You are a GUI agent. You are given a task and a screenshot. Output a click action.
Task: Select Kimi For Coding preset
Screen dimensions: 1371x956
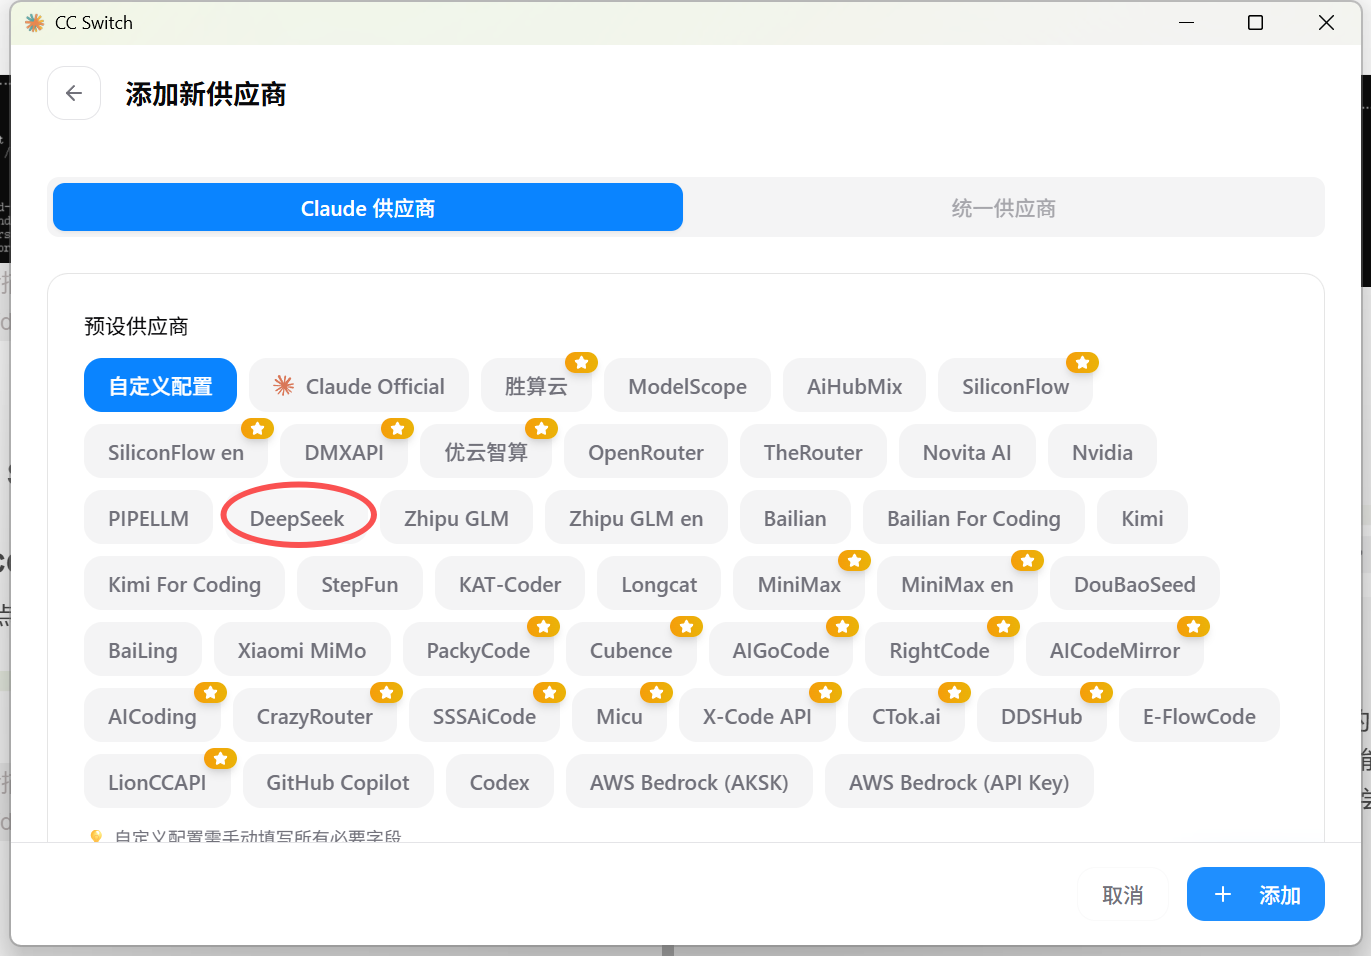(x=184, y=583)
